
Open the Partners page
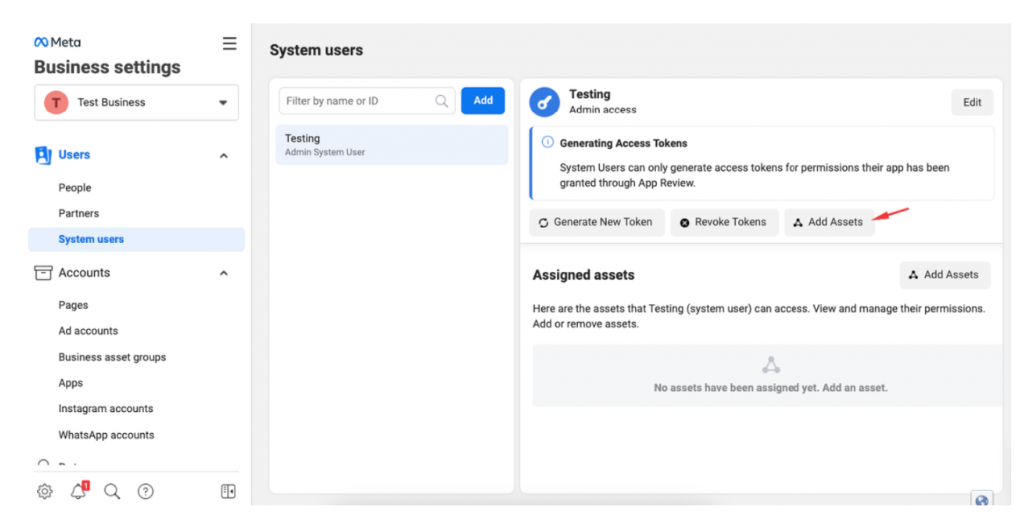[x=78, y=213]
